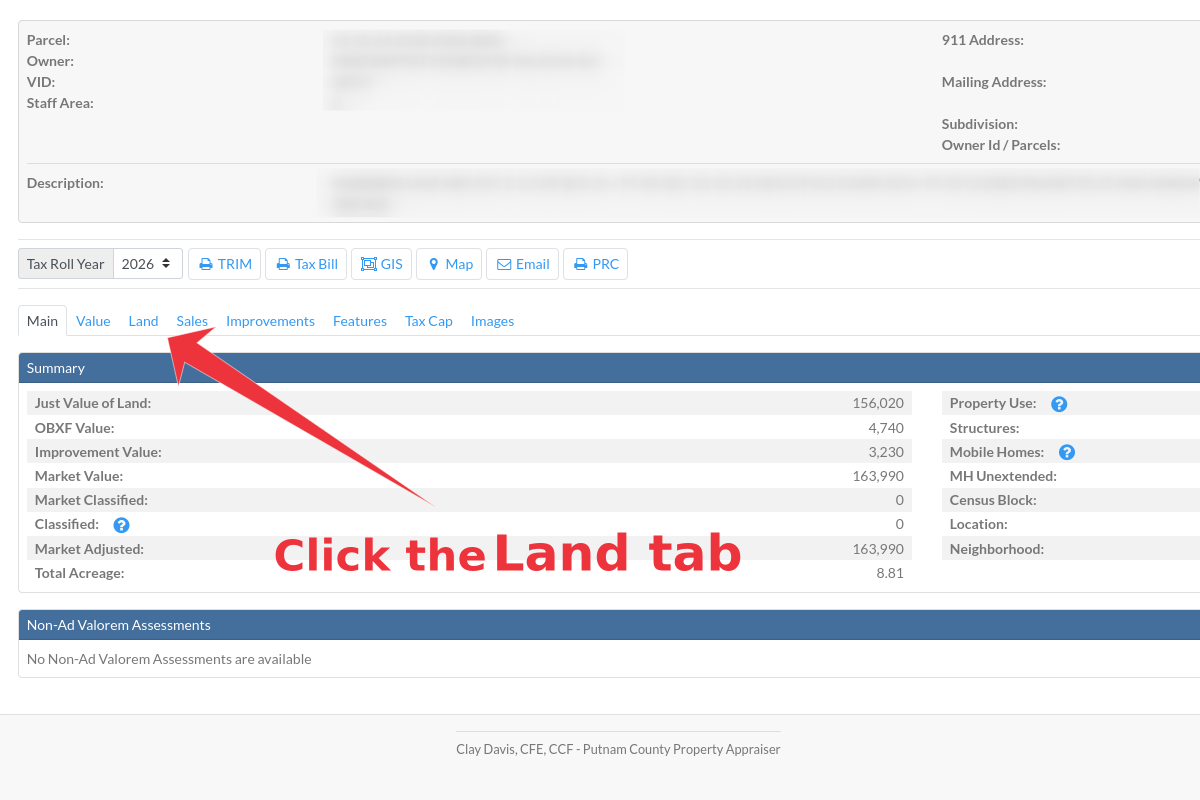Click the printer icon on the TRIM button
The image size is (1200, 800).
pos(205,263)
